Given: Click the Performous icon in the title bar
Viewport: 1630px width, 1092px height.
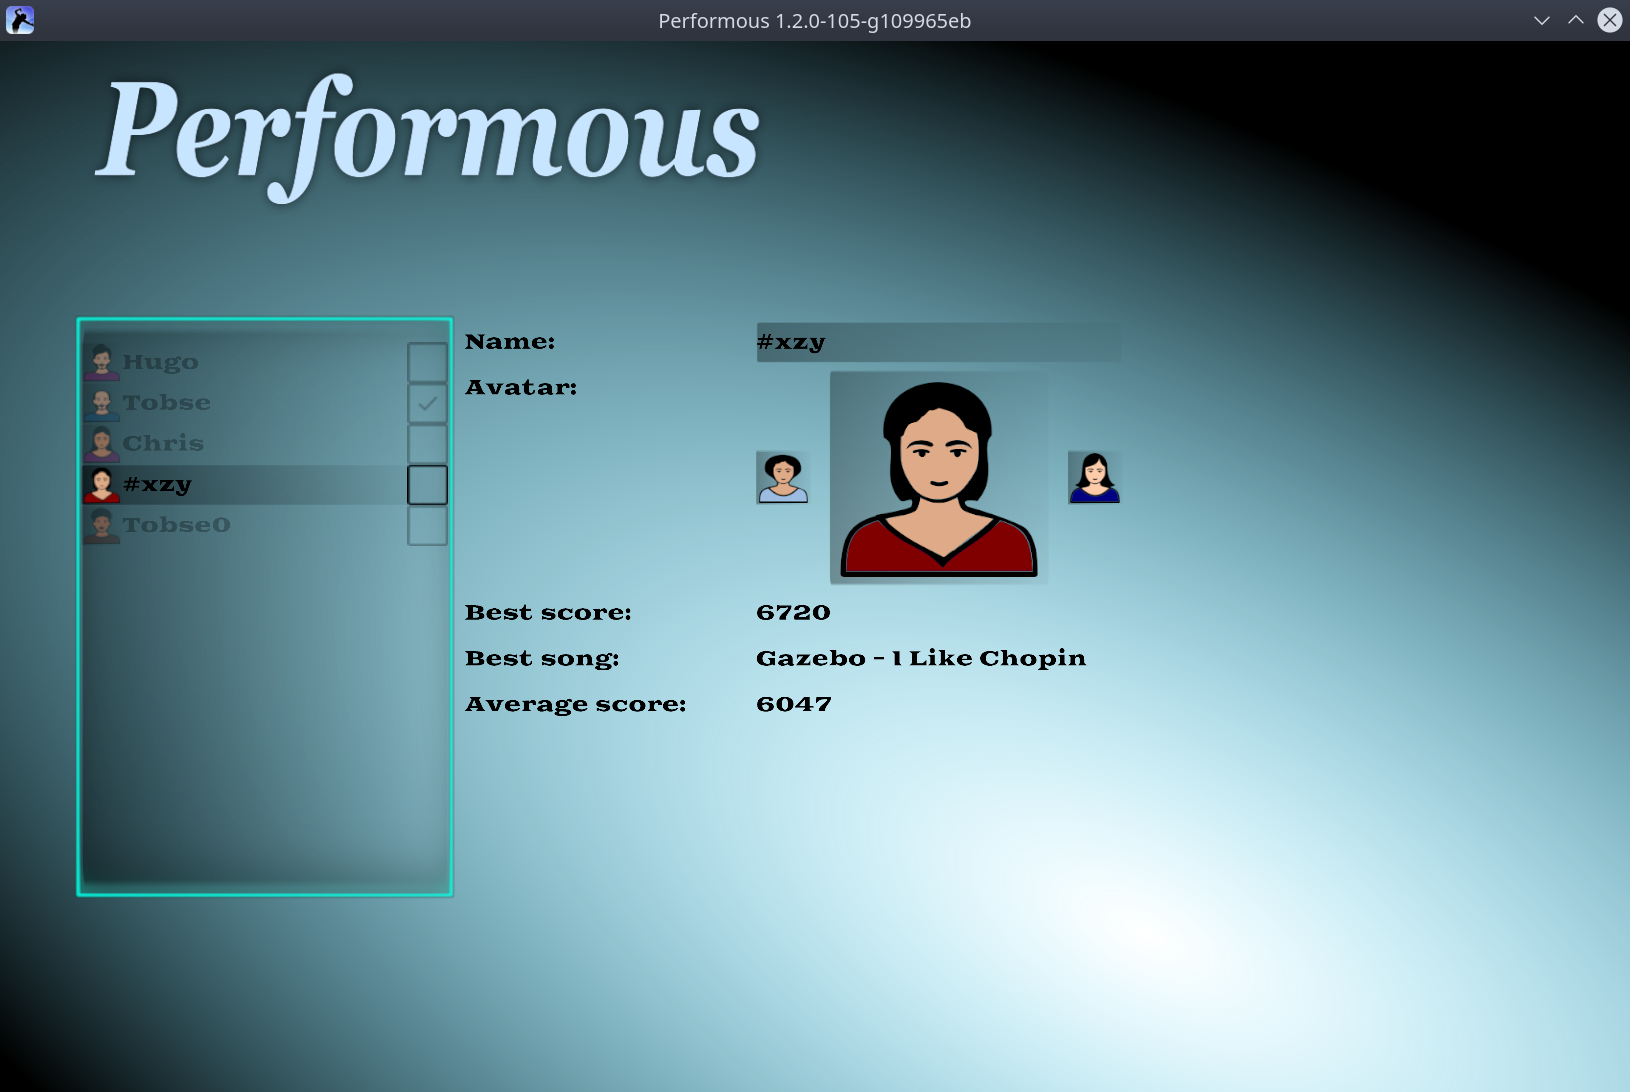Looking at the screenshot, I should (x=20, y=20).
